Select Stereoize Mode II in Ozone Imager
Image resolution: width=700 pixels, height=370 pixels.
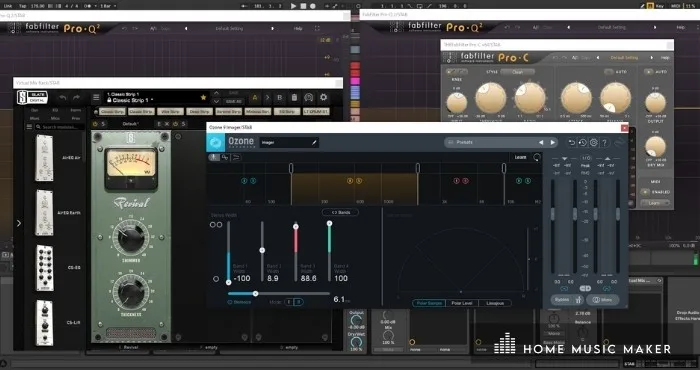coord(298,302)
